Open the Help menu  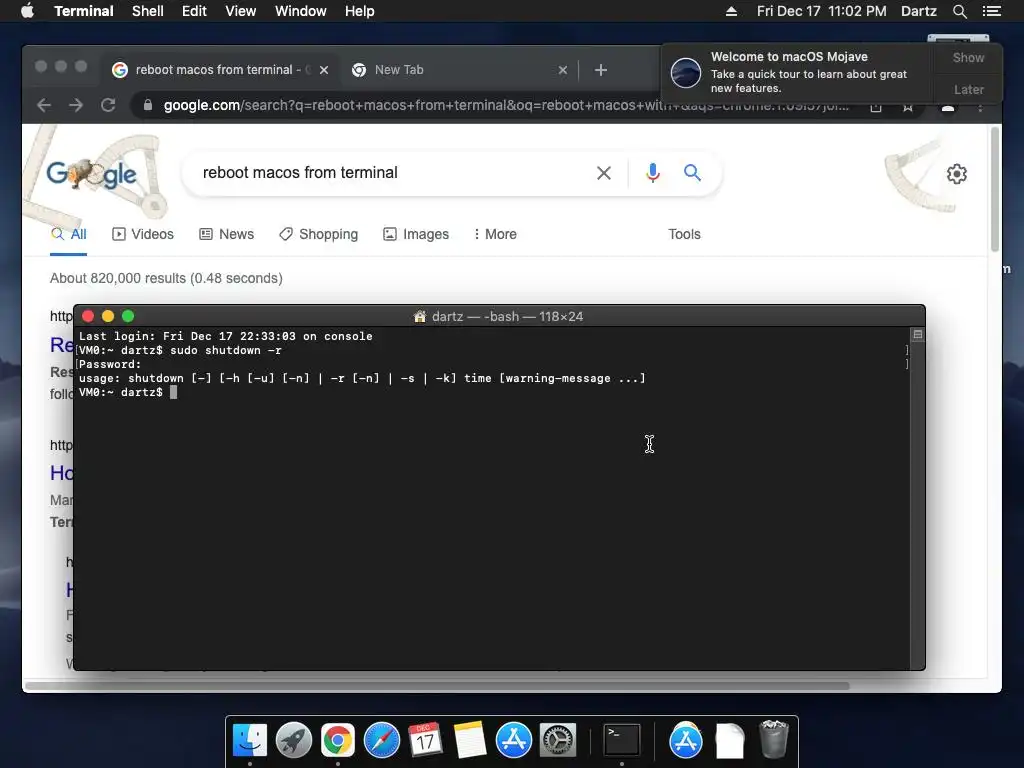tap(359, 11)
